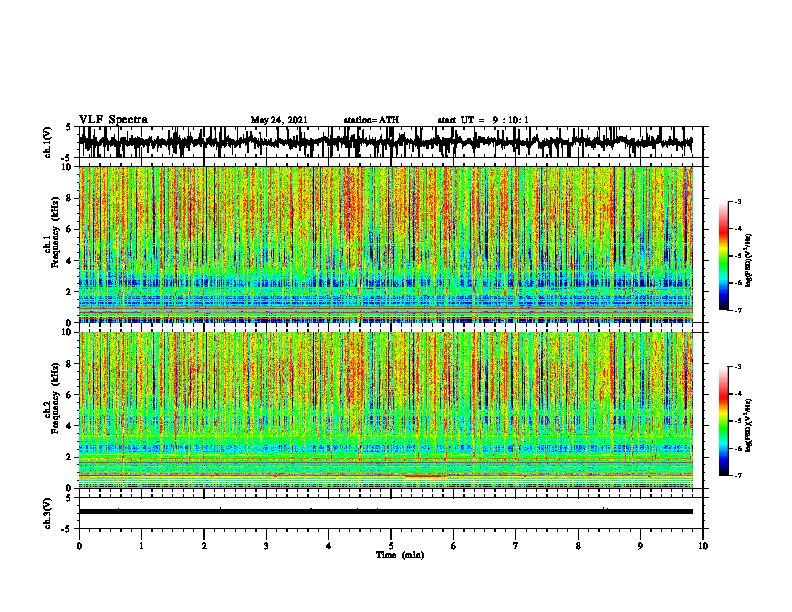Viewport: 792px width, 612px height.
Task: Click the ch.2 color bar log(PSD) label
Action: click(x=749, y=423)
